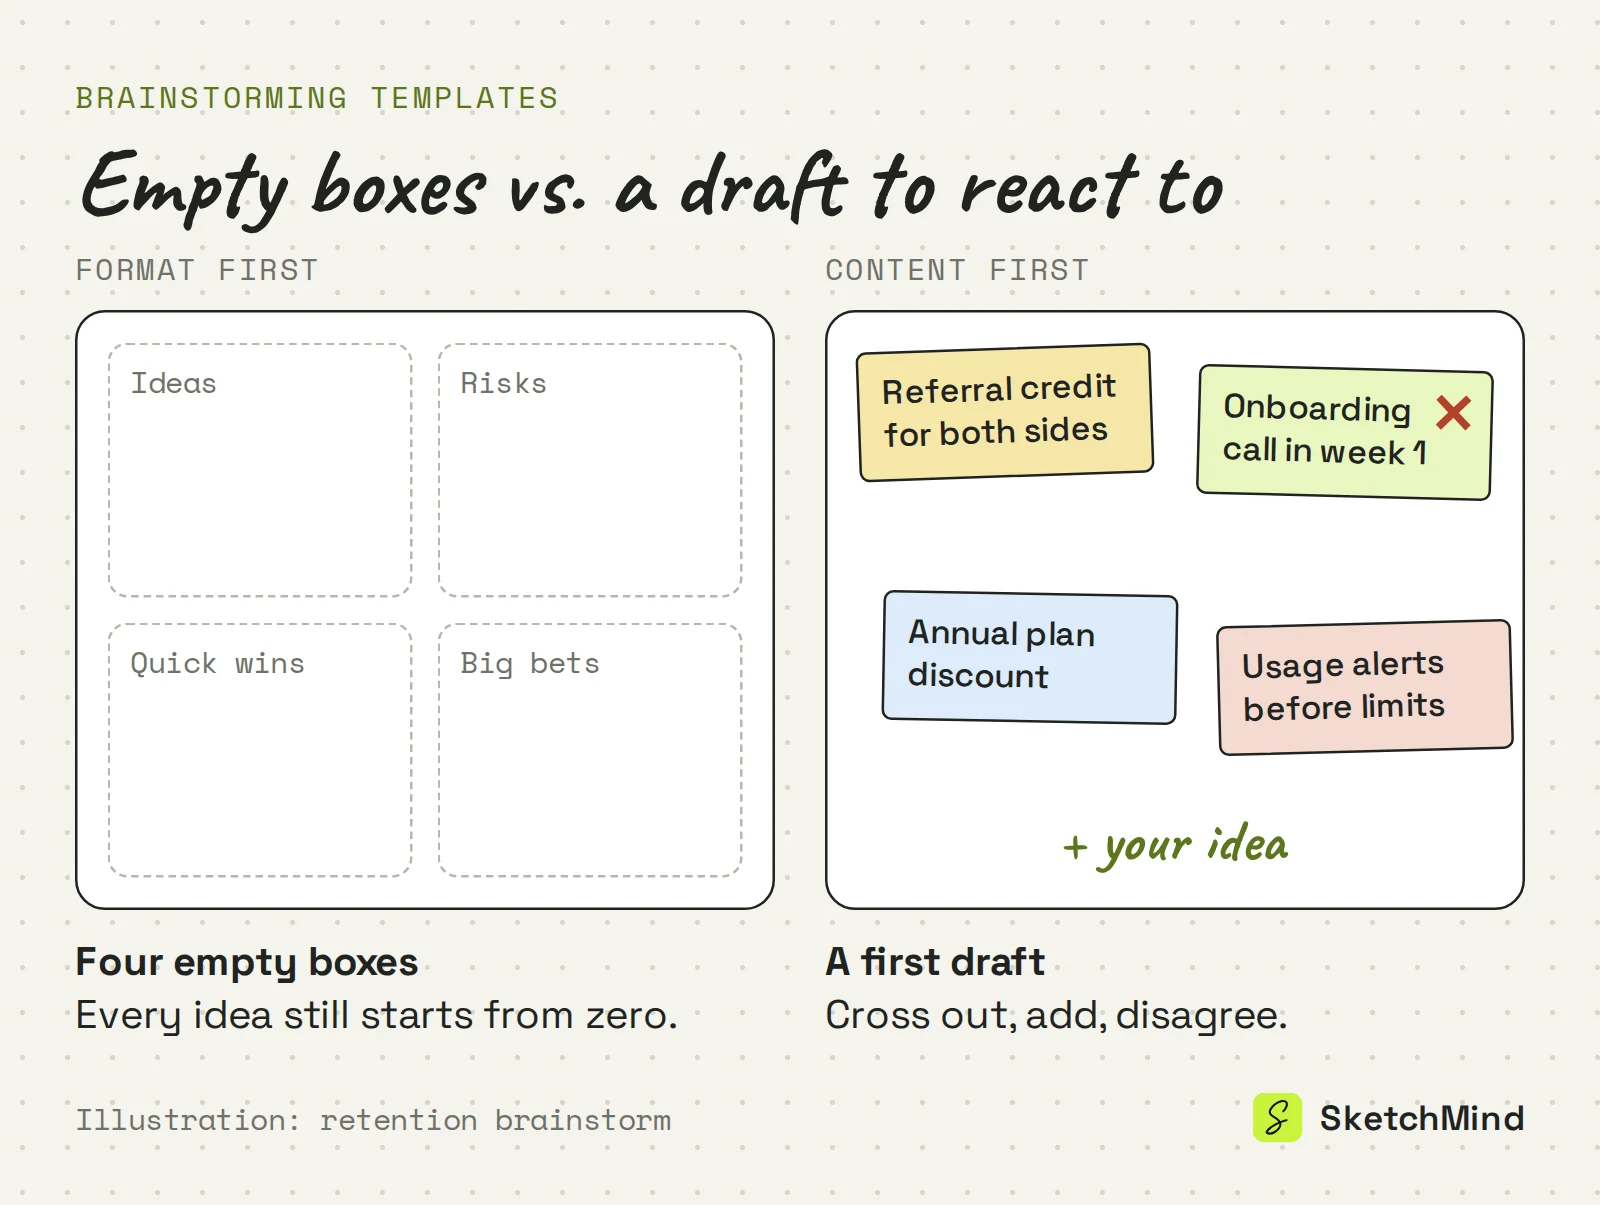Click the empty Big bets box
Viewport: 1600px width, 1205px height.
pyautogui.click(x=590, y=750)
